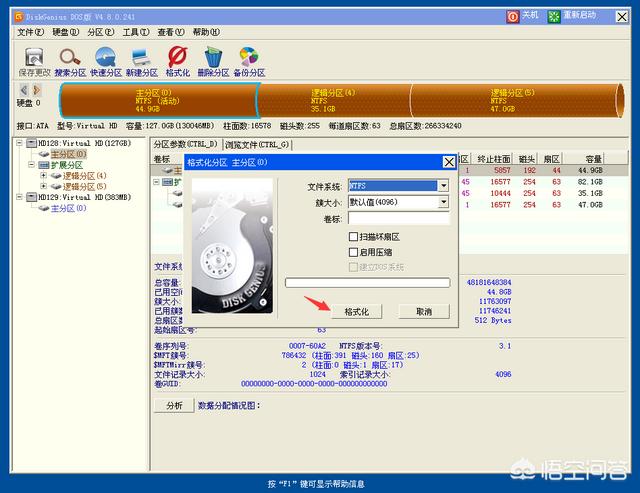Enable Scan Bad Sectors (扫描坏扇区) checkbox
The height and width of the screenshot is (493, 640).
tap(353, 236)
